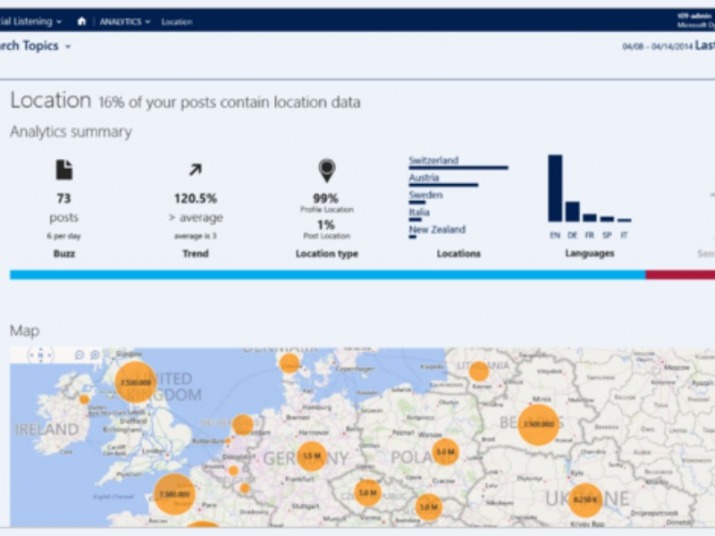Image resolution: width=715 pixels, height=536 pixels.
Task: Open the admin user menu
Action: click(x=697, y=20)
